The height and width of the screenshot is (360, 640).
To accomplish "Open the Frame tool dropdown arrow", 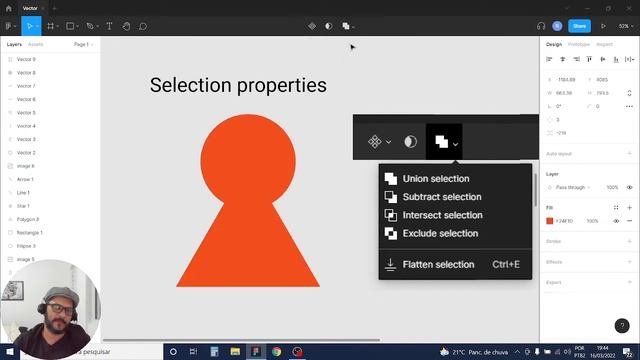I will pos(58,27).
